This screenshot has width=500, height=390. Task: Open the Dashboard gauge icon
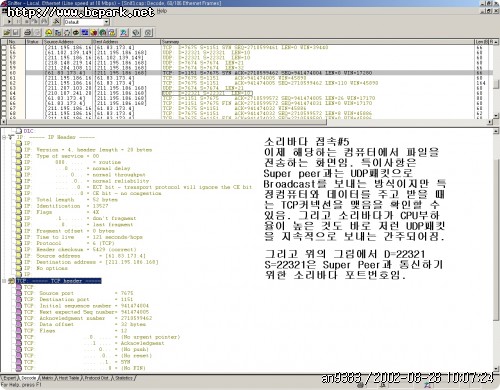pos(49,32)
